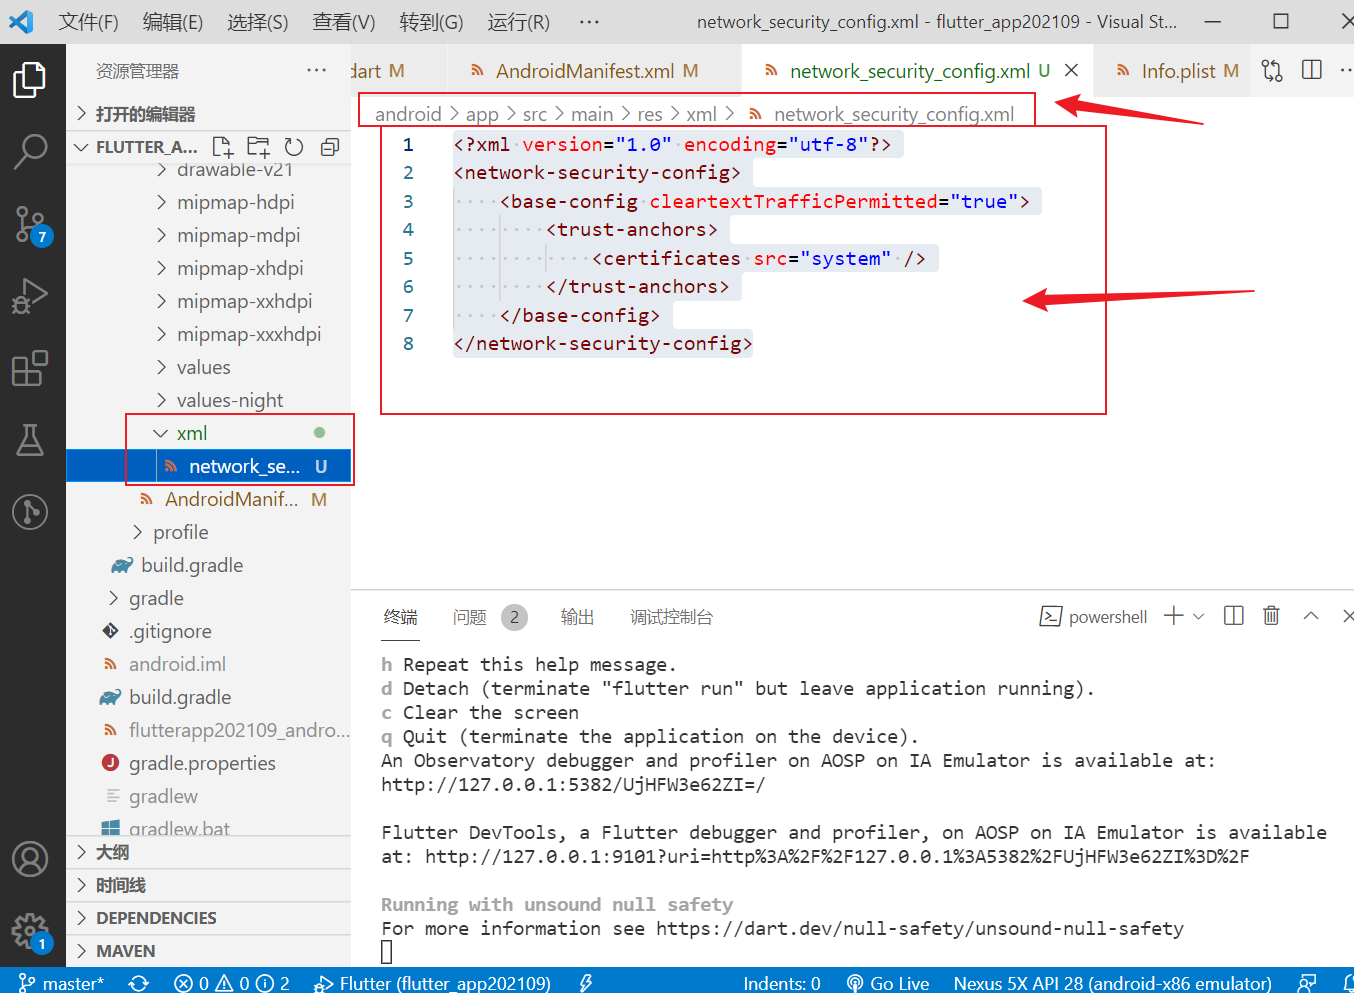
Task: Add a new terminal with plus icon
Action: click(1174, 616)
